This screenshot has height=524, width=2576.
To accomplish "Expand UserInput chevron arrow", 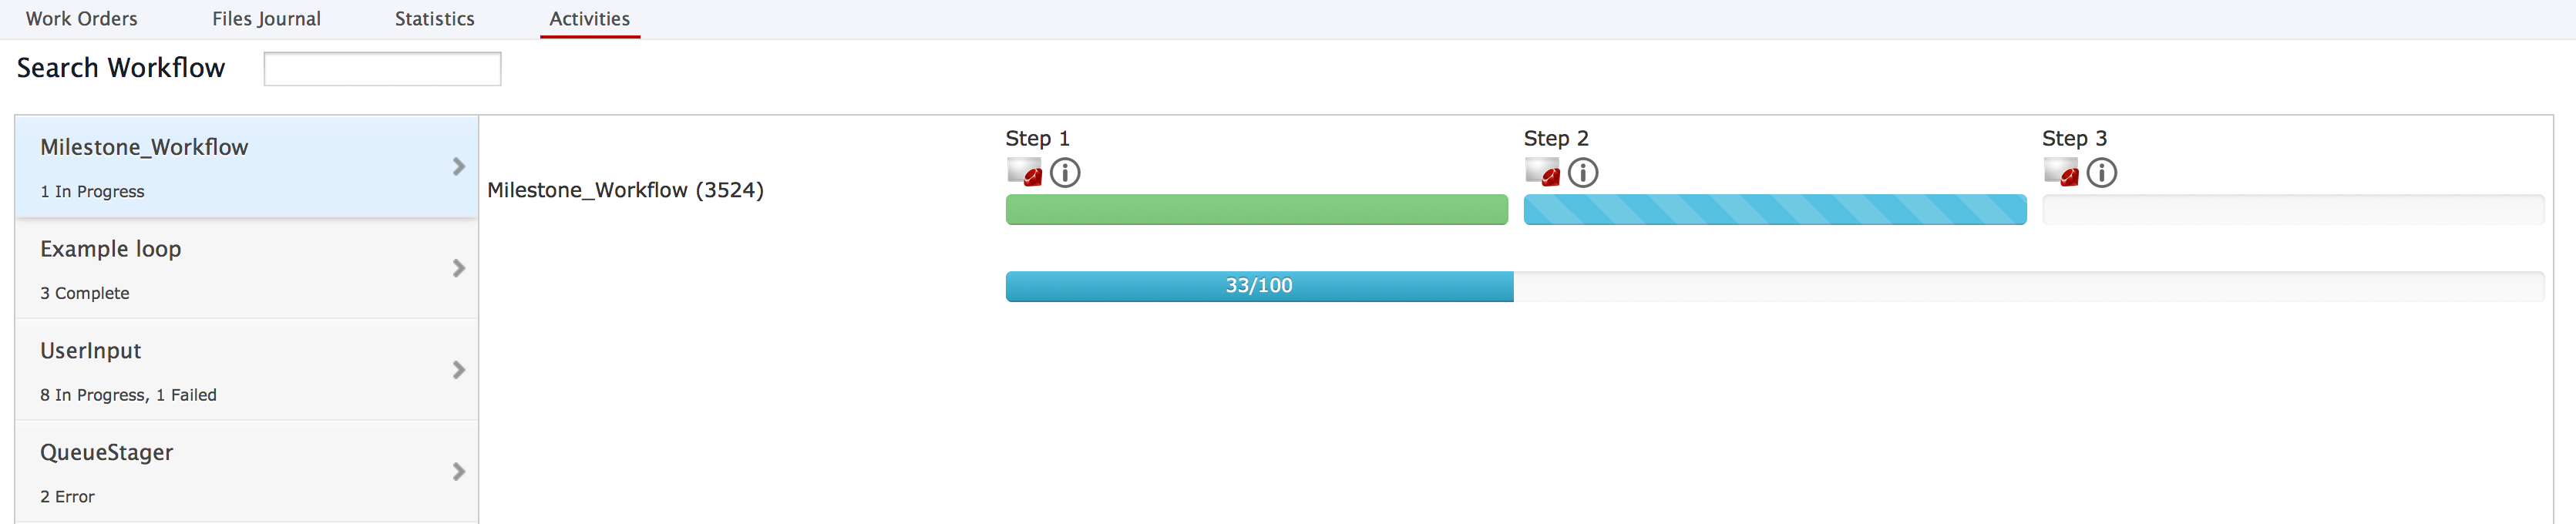I will pos(459,370).
